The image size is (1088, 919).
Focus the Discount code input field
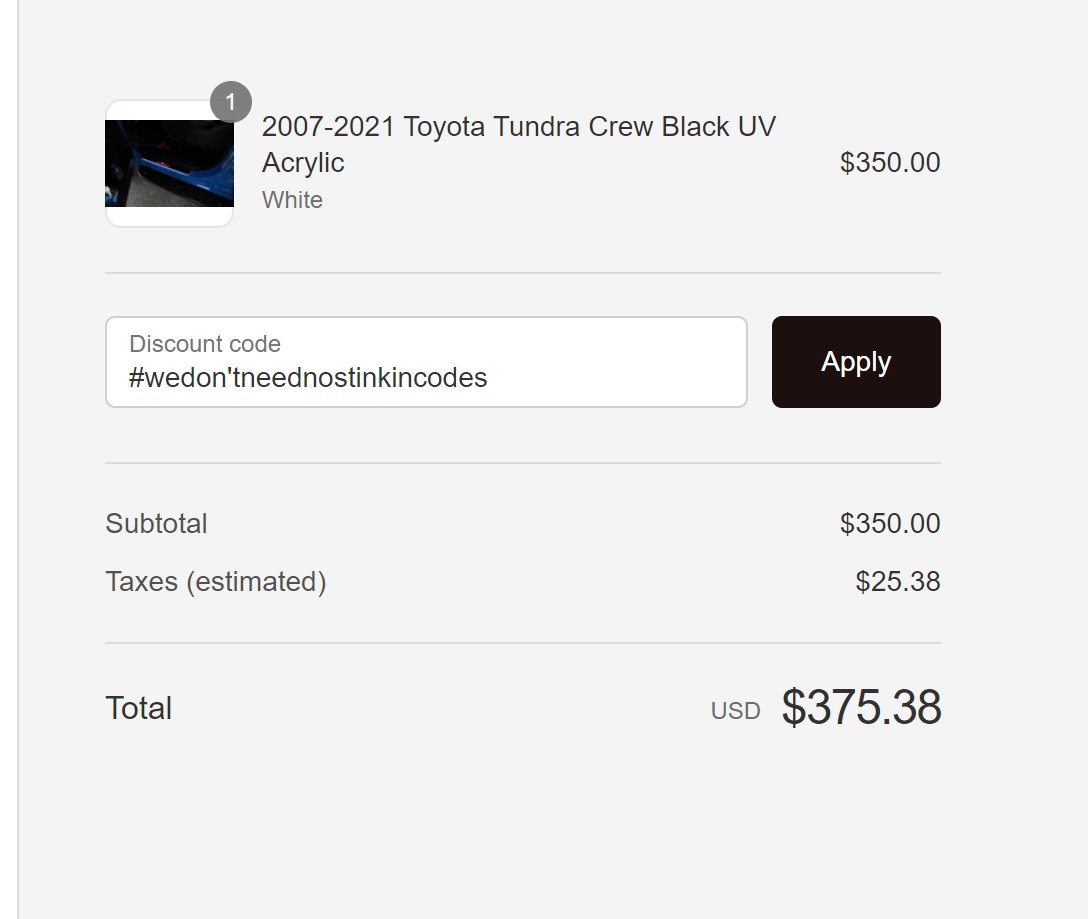426,362
